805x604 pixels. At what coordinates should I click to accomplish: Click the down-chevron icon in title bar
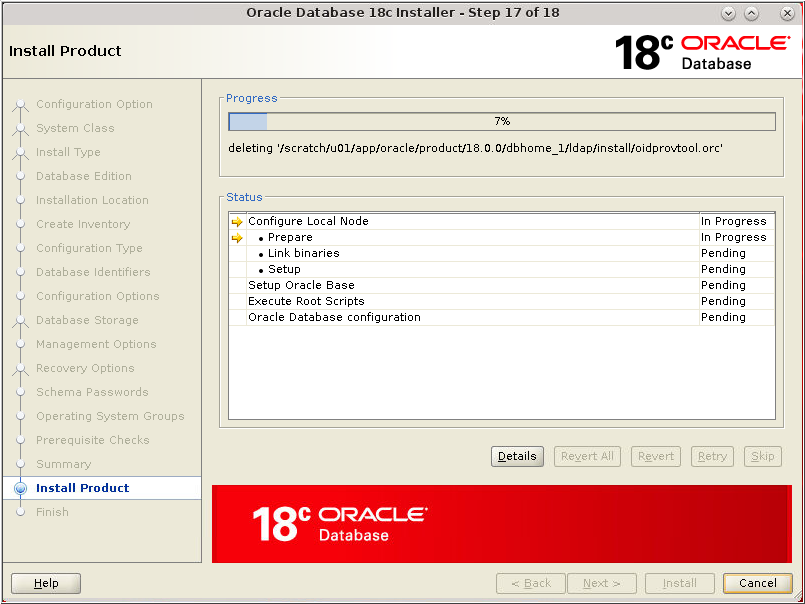coord(728,13)
